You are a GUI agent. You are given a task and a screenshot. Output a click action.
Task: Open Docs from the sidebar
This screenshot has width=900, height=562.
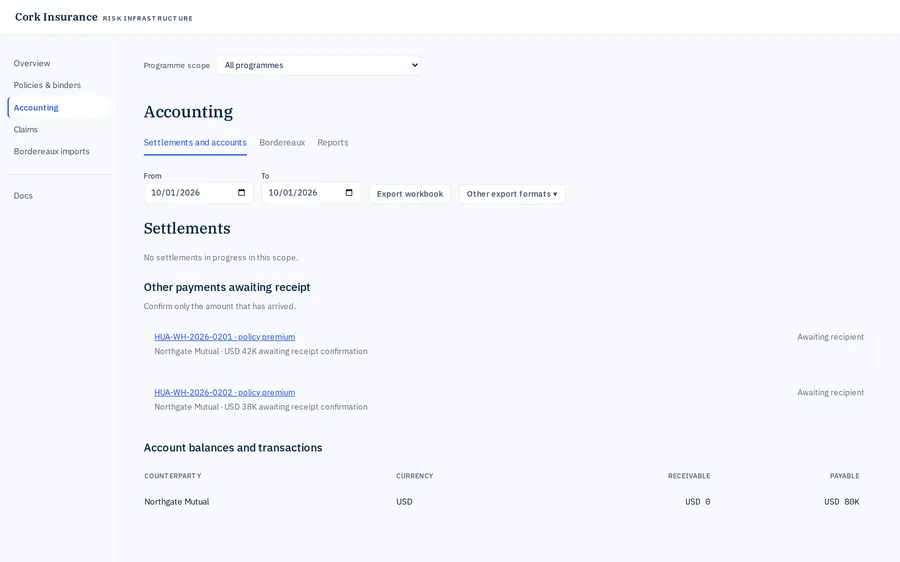23,196
